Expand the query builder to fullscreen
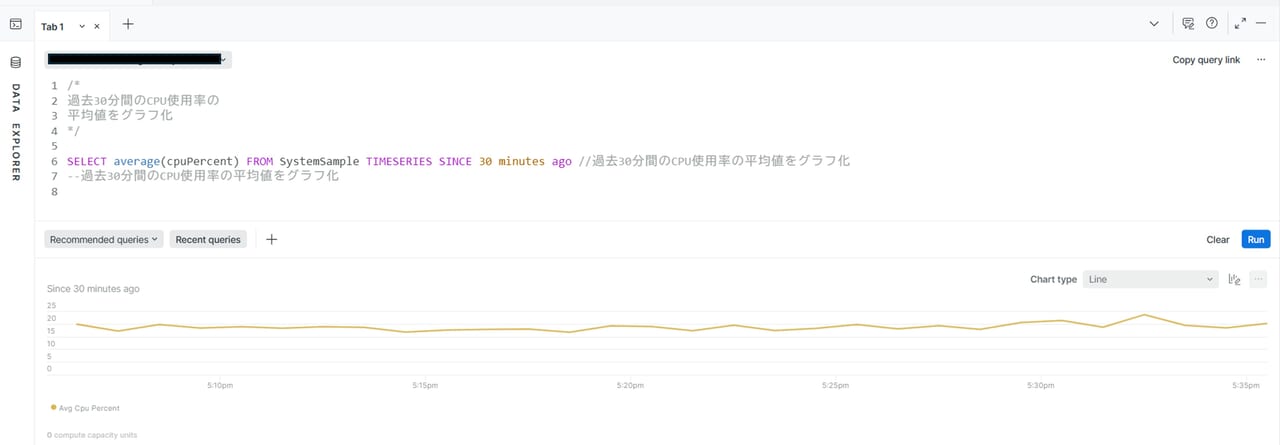 click(1240, 24)
